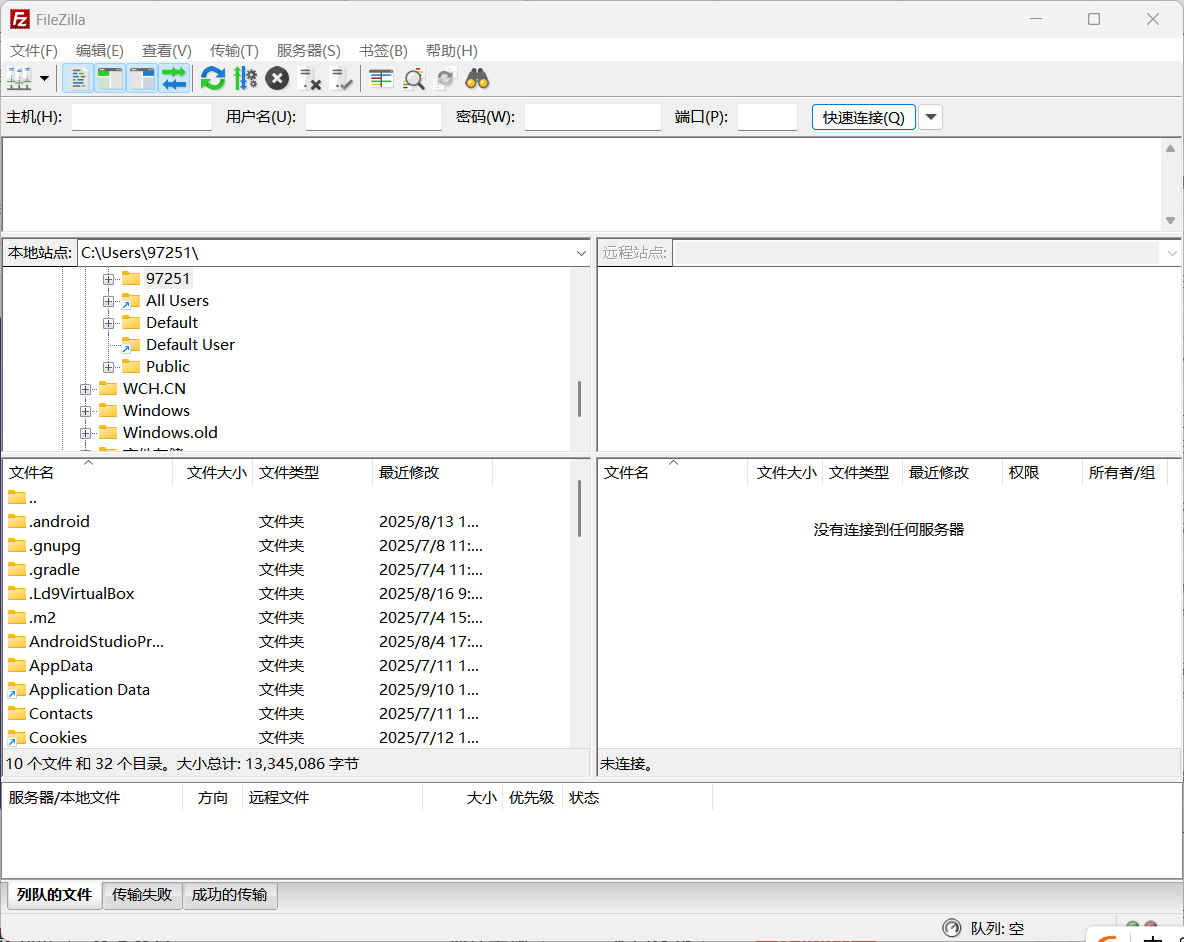
Task: Expand the Windows.old folder node
Action: (85, 433)
